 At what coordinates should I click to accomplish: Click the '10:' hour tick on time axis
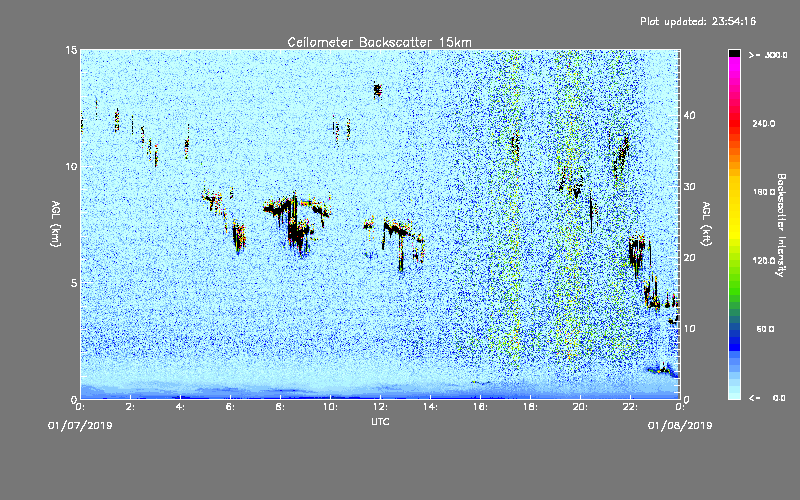tap(331, 407)
